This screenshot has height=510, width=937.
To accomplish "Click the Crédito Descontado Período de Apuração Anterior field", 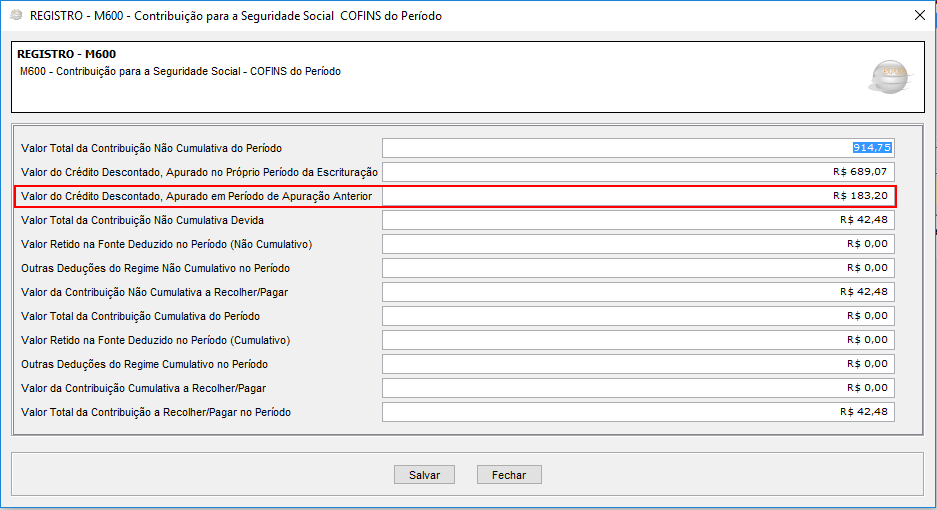I will [638, 196].
